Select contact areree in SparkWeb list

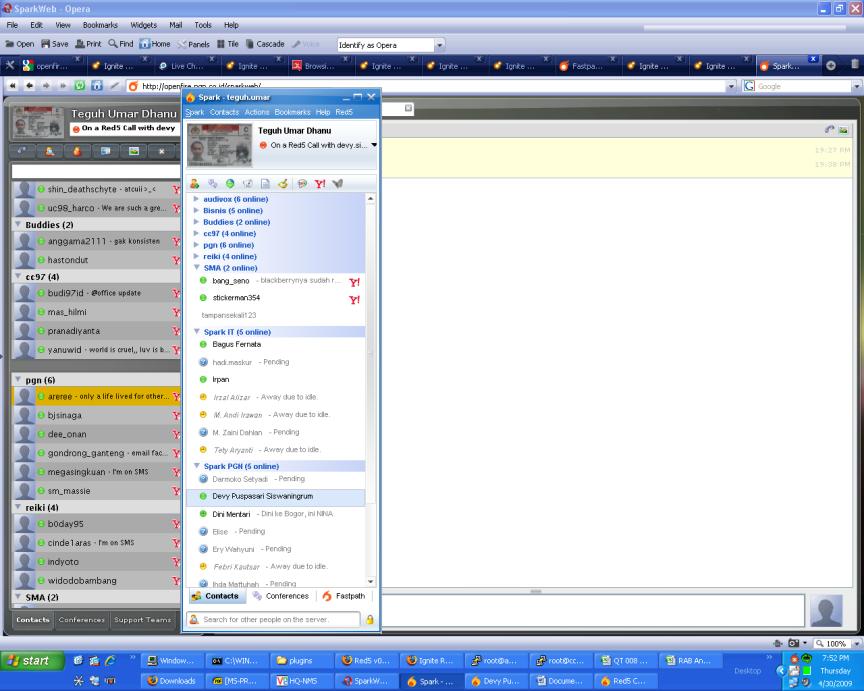coord(96,396)
